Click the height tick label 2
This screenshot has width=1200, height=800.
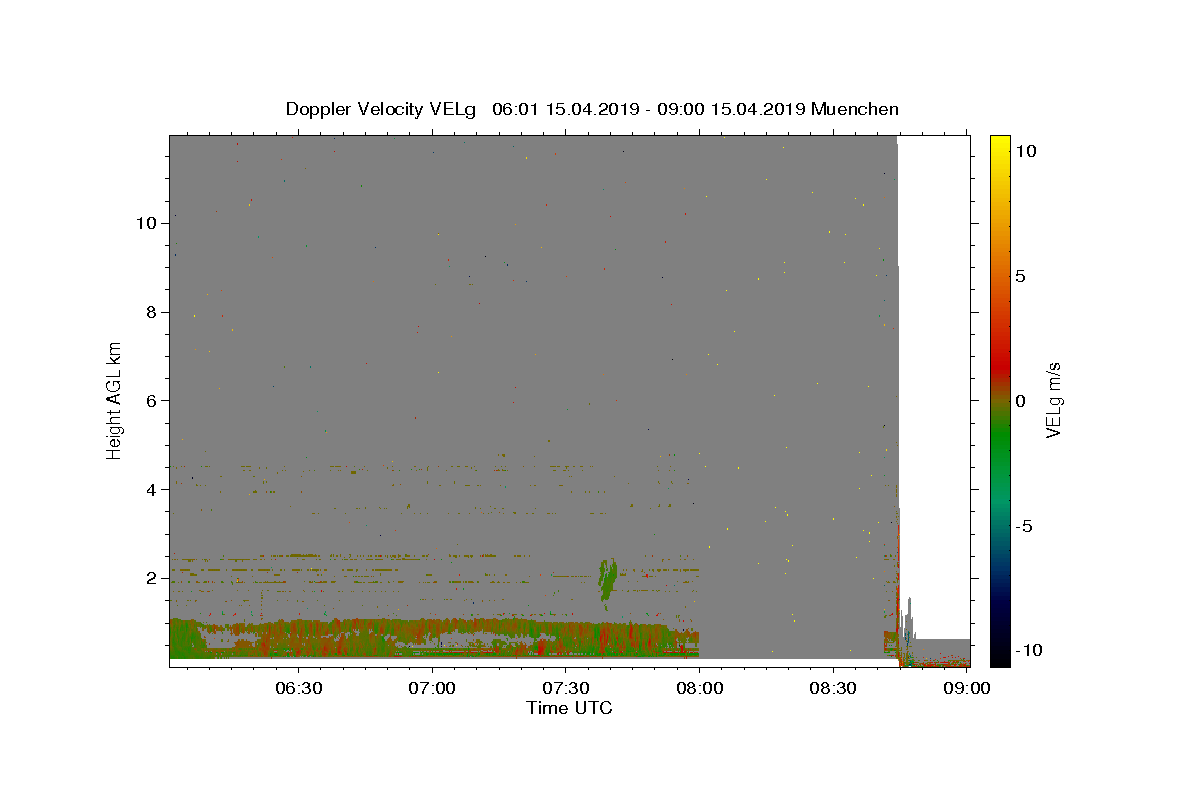tap(150, 578)
